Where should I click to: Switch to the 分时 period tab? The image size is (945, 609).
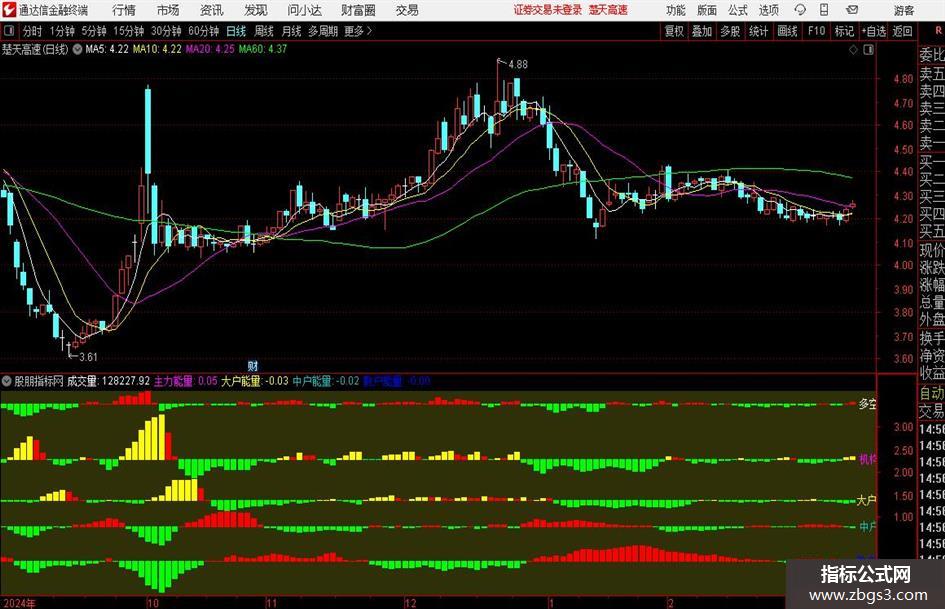tap(32, 31)
